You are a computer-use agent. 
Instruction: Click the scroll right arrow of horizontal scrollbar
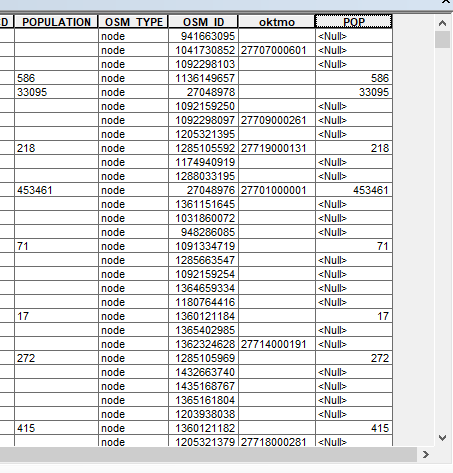point(426,454)
